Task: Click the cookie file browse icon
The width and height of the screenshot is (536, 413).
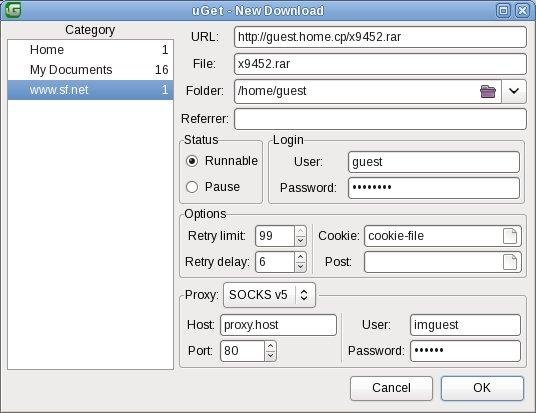Action: [x=510, y=236]
